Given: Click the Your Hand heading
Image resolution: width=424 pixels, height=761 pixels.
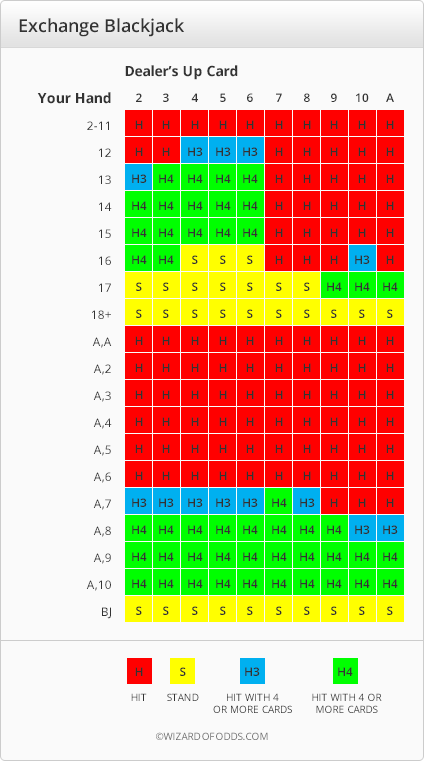Looking at the screenshot, I should click(x=75, y=98).
